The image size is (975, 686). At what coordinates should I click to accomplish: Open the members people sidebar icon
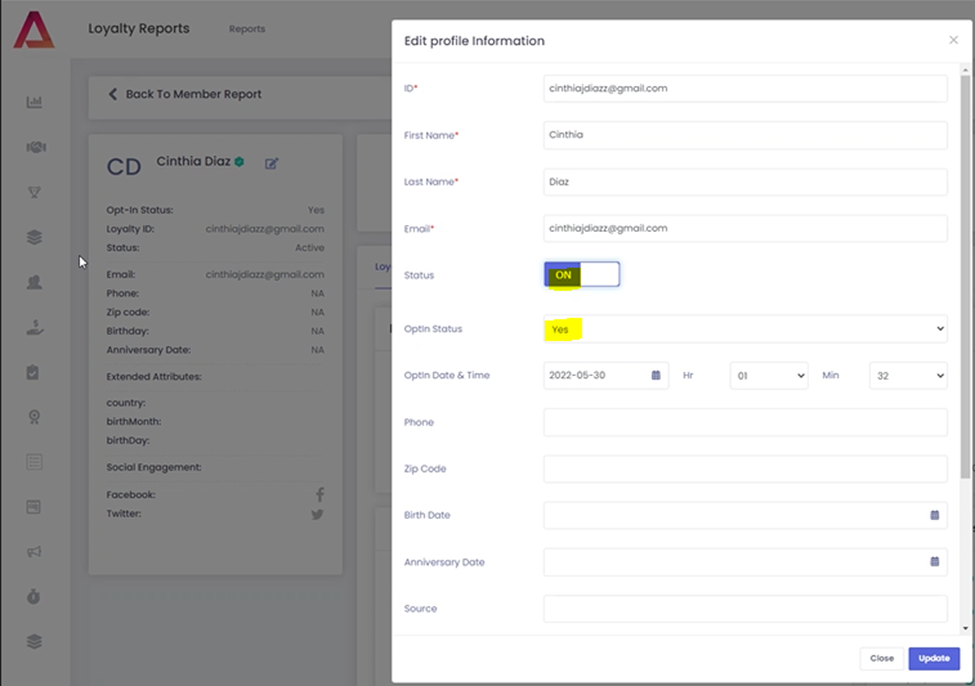pyautogui.click(x=34, y=282)
